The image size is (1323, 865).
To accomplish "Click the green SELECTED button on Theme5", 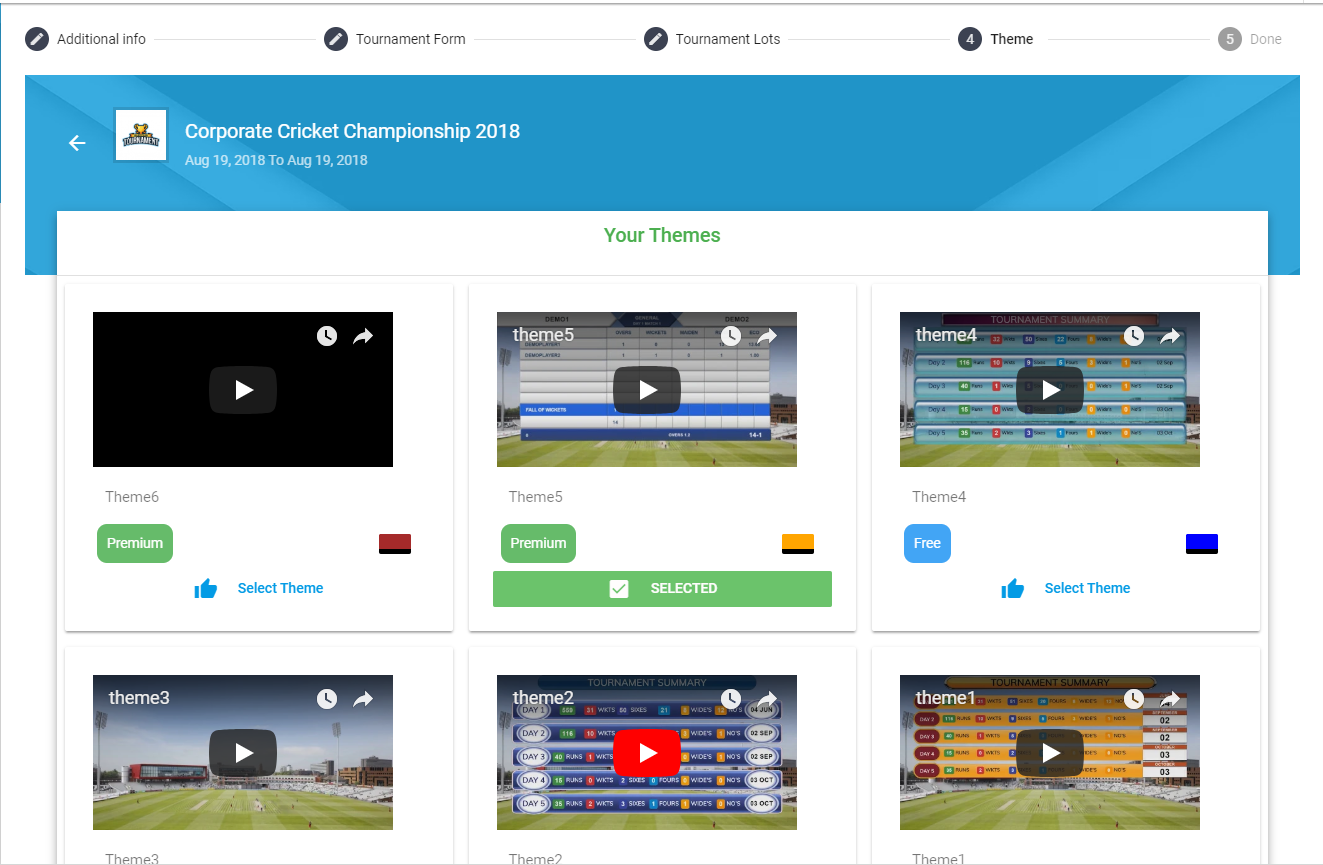I will (662, 589).
